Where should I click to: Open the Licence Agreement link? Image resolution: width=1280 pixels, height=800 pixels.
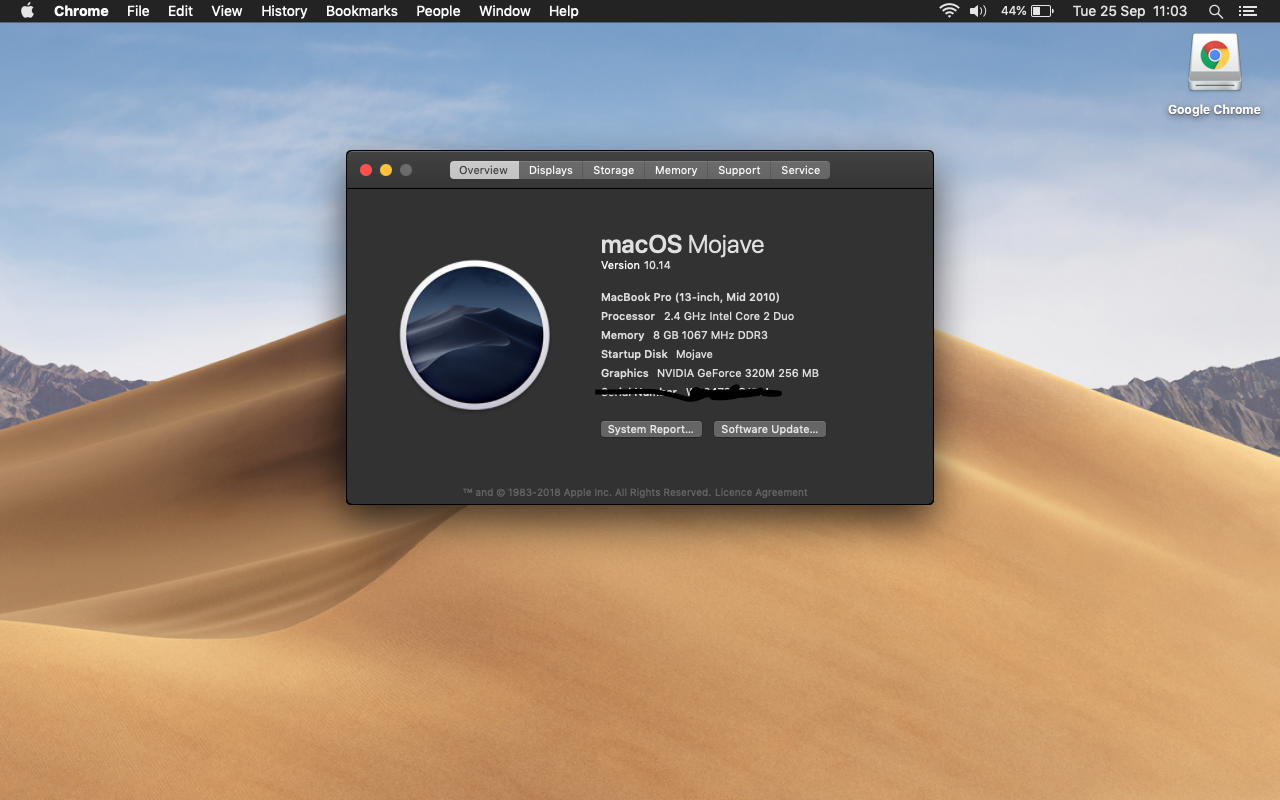(x=761, y=492)
